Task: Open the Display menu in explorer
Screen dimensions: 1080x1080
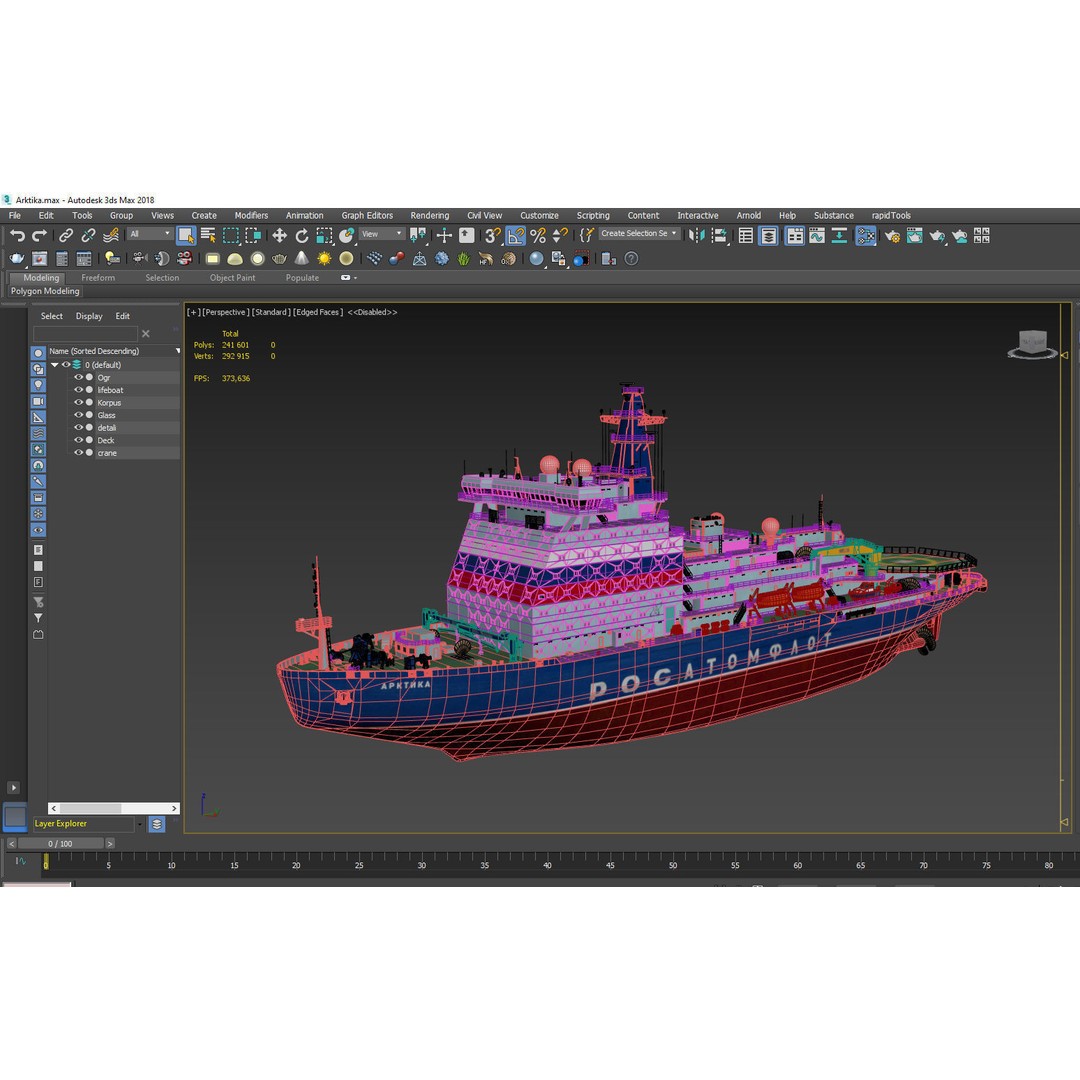Action: [x=89, y=316]
